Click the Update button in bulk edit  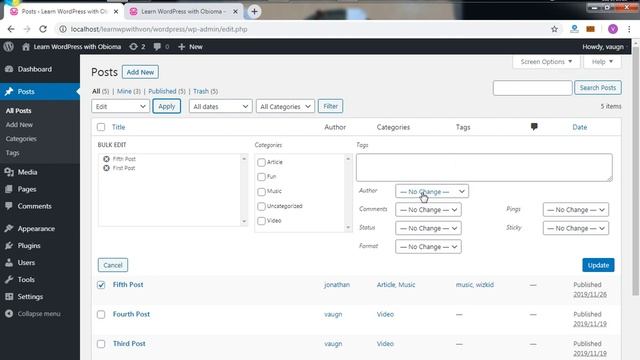[598, 265]
